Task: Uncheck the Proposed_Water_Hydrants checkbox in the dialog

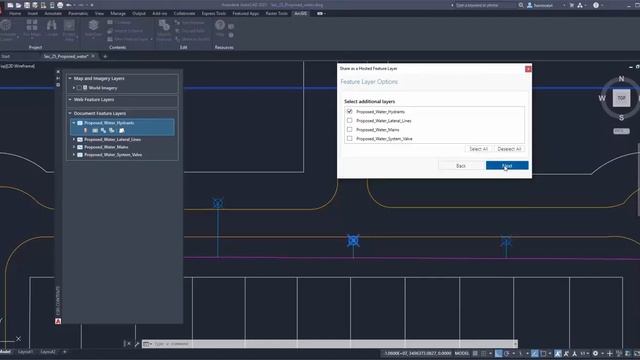Action: point(349,111)
